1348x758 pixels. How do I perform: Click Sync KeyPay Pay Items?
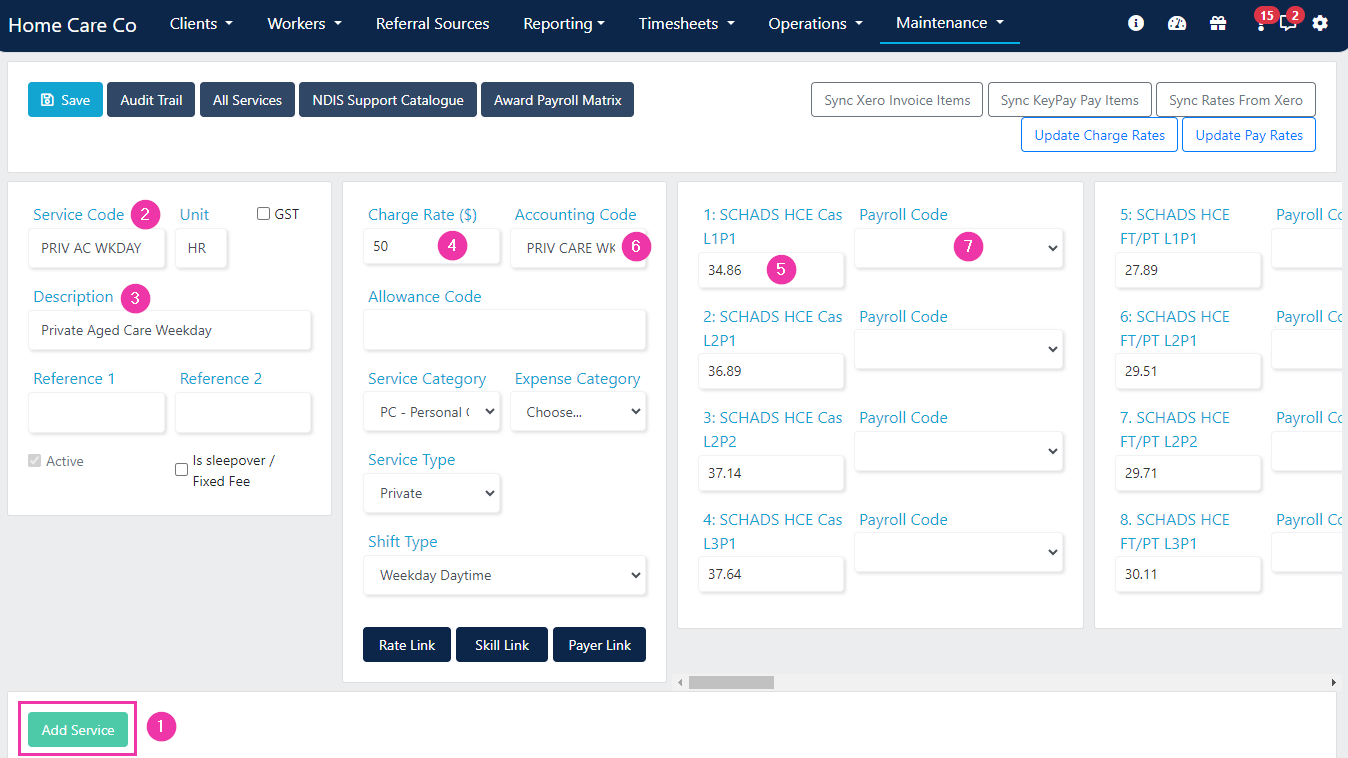tap(1069, 100)
